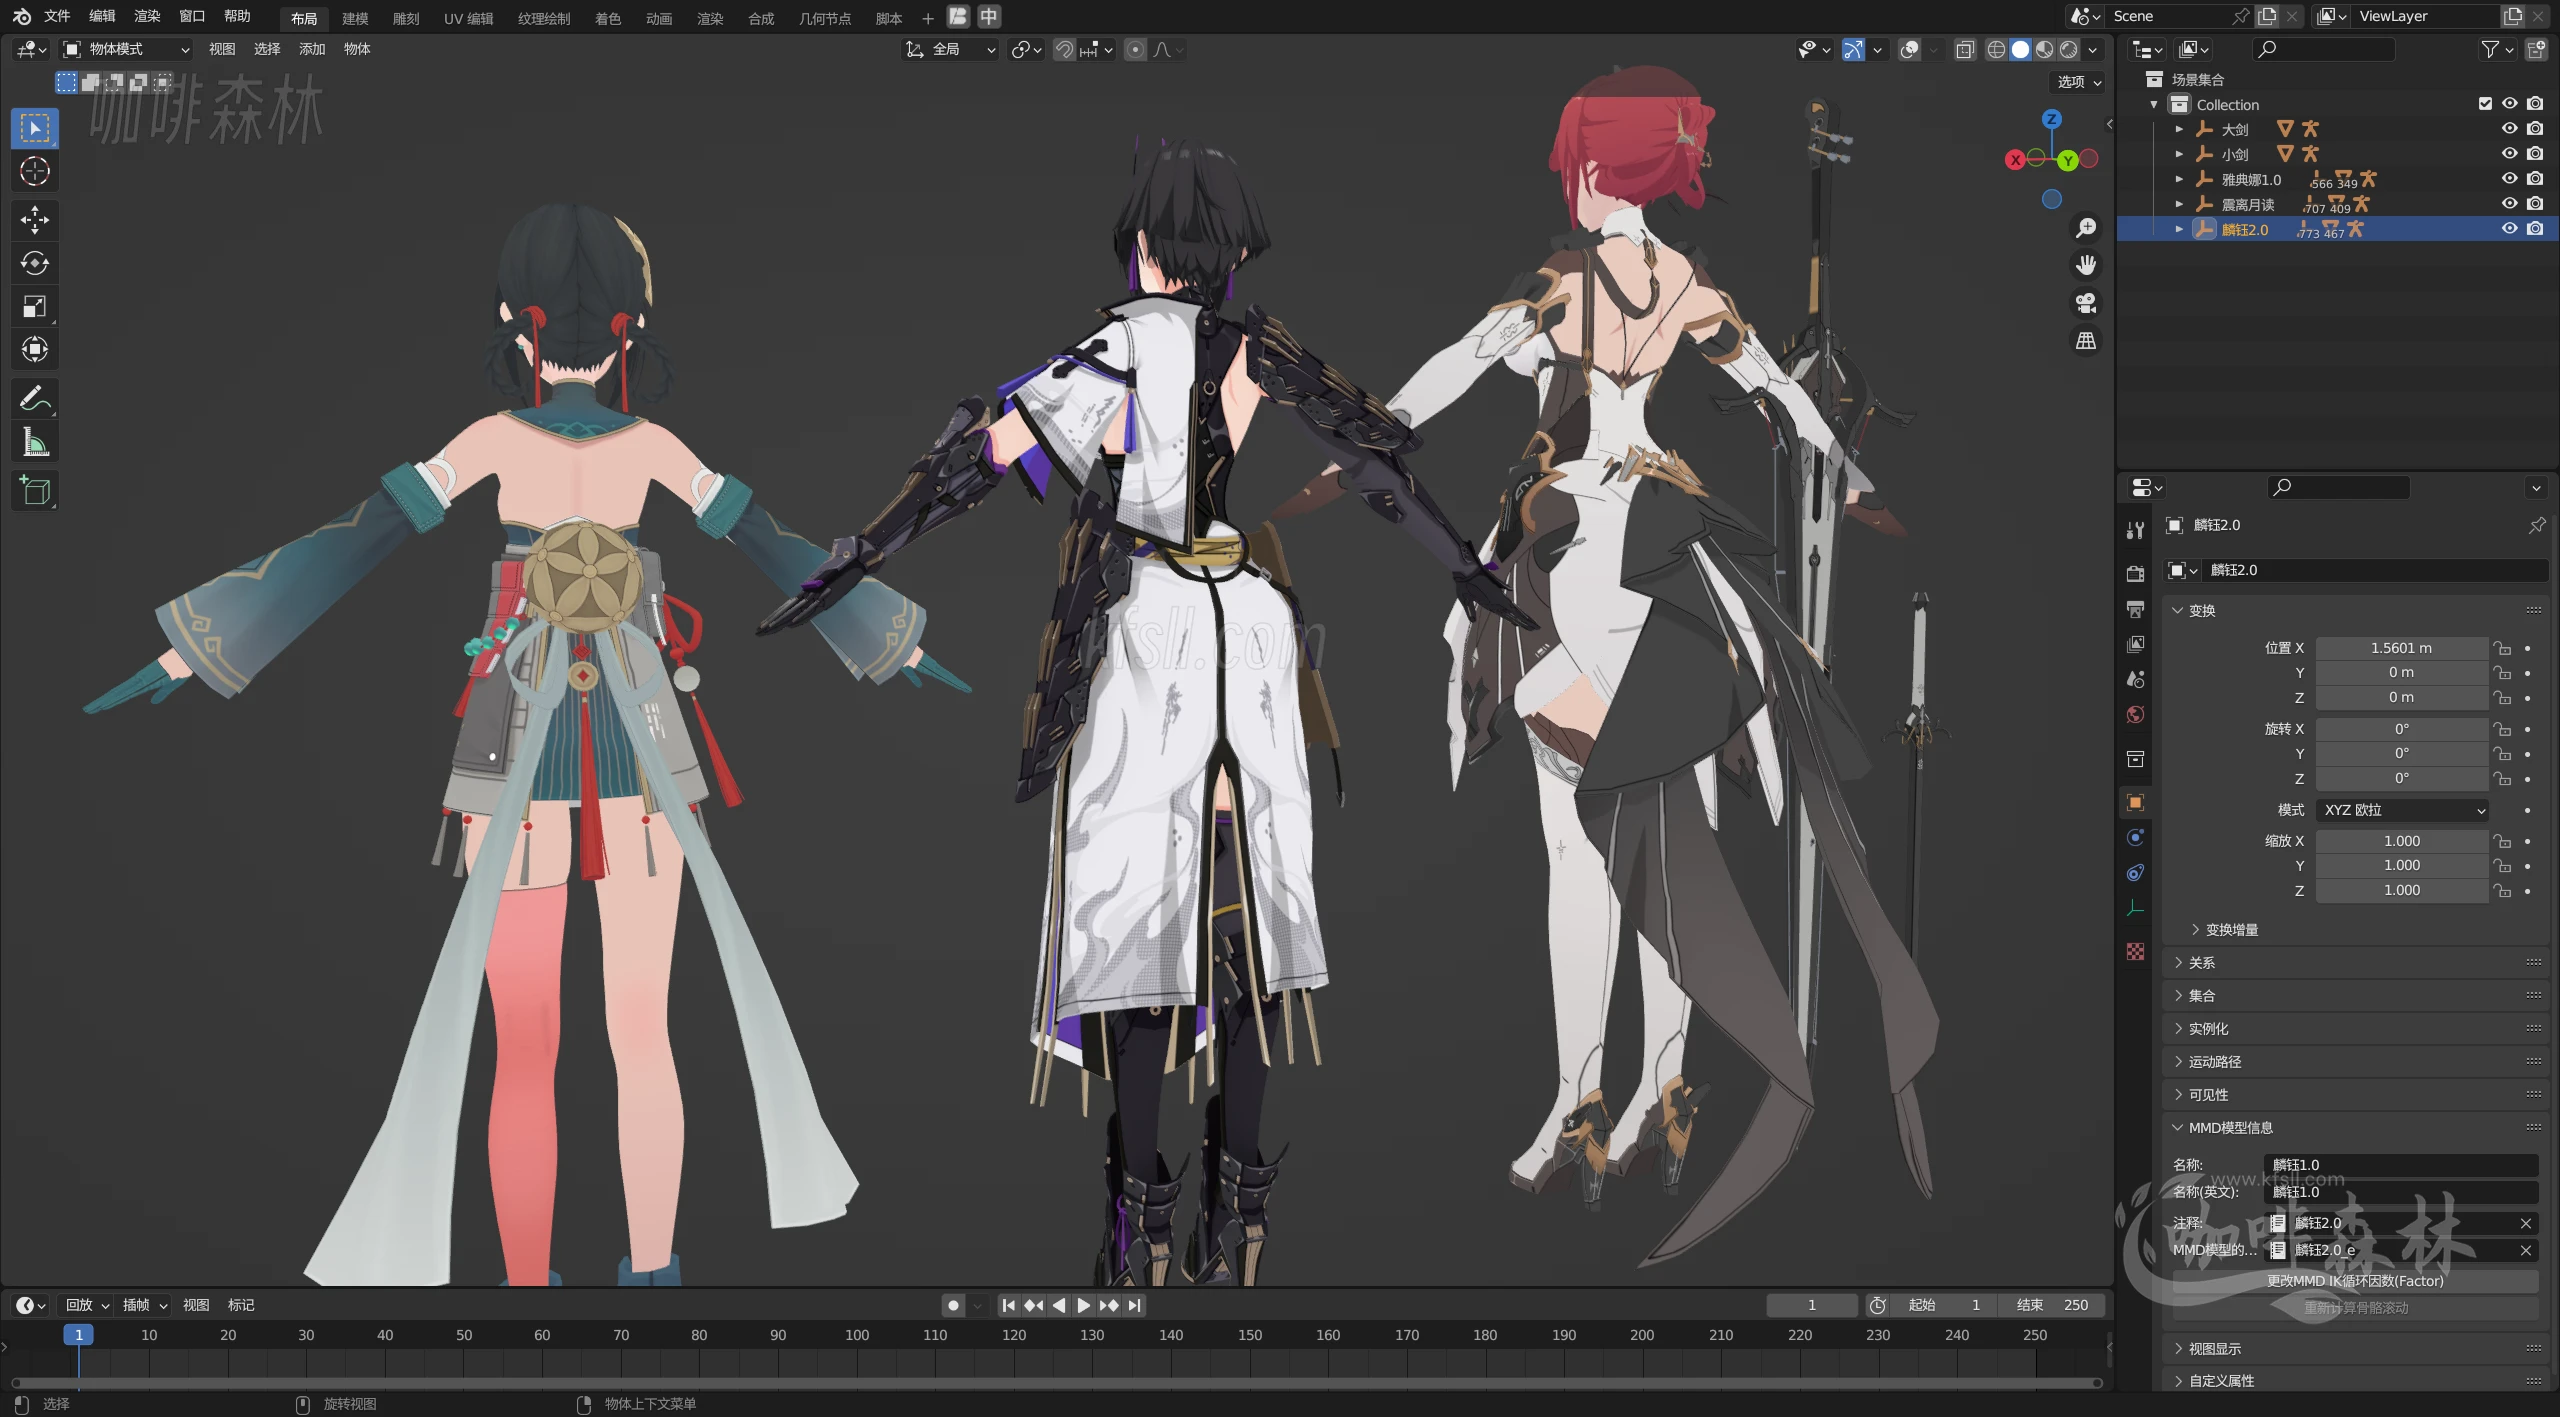Toggle the auto keying record button
This screenshot has height=1417, width=2560.
(953, 1305)
